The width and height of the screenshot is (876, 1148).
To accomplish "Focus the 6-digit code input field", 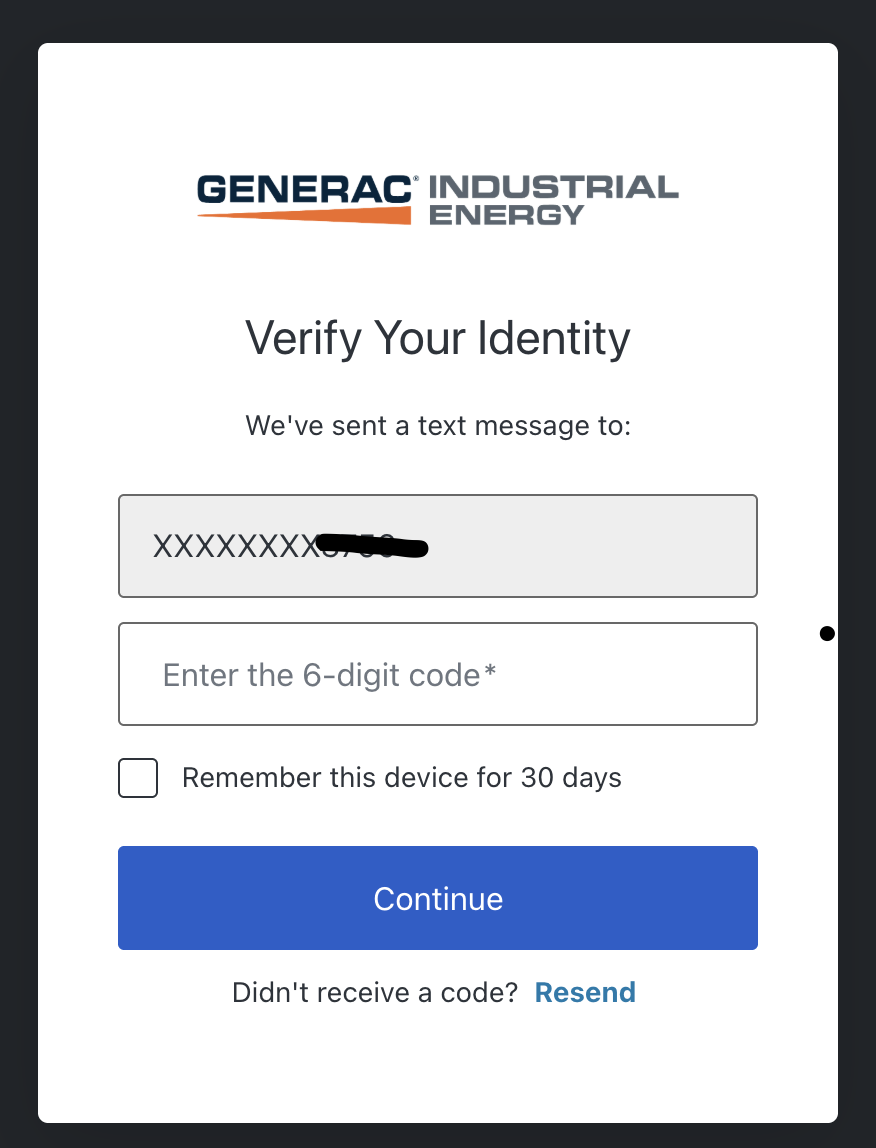I will pos(437,674).
